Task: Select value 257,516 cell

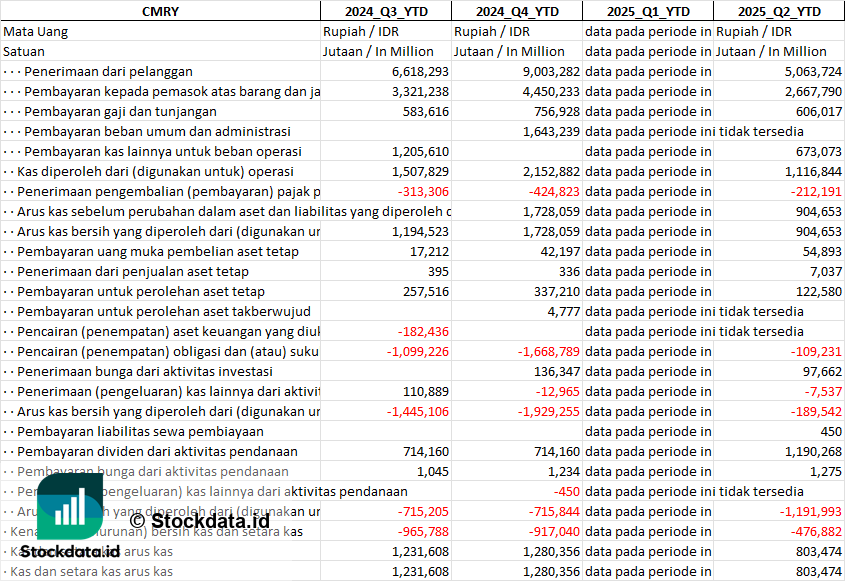Action: click(386, 292)
